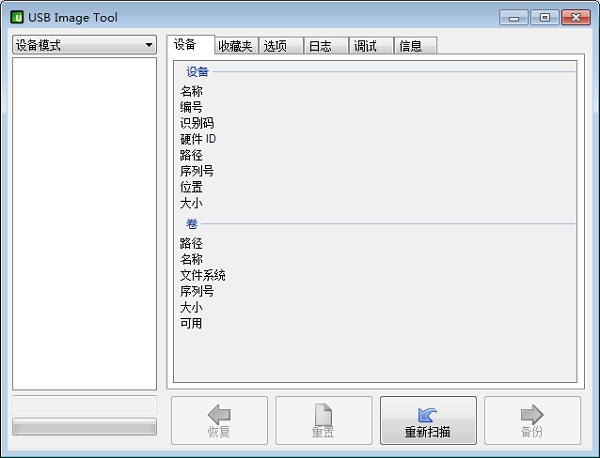Open the 调试 tab
Viewport: 600px width, 458px height.
pos(371,46)
